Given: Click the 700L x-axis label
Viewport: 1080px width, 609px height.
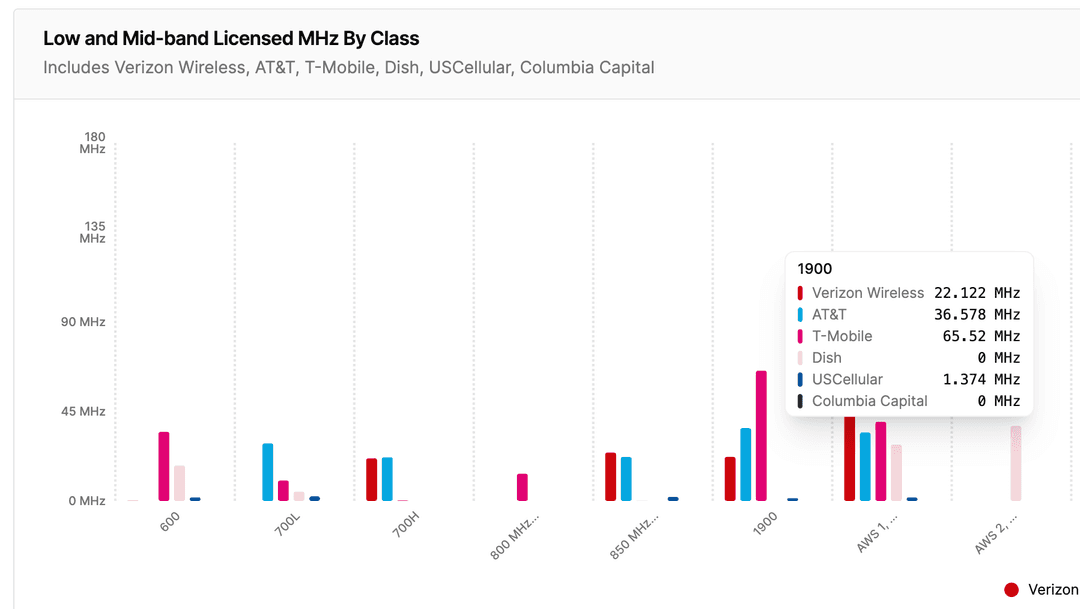Looking at the screenshot, I should pyautogui.click(x=286, y=526).
